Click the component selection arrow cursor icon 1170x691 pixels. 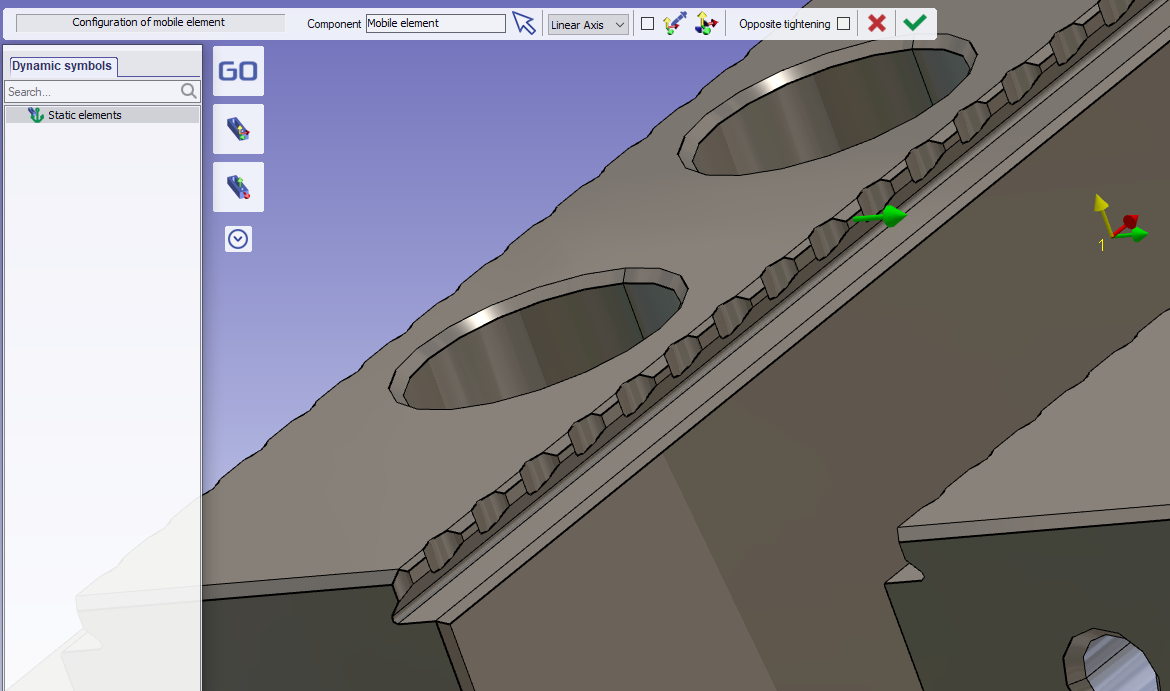pos(524,23)
